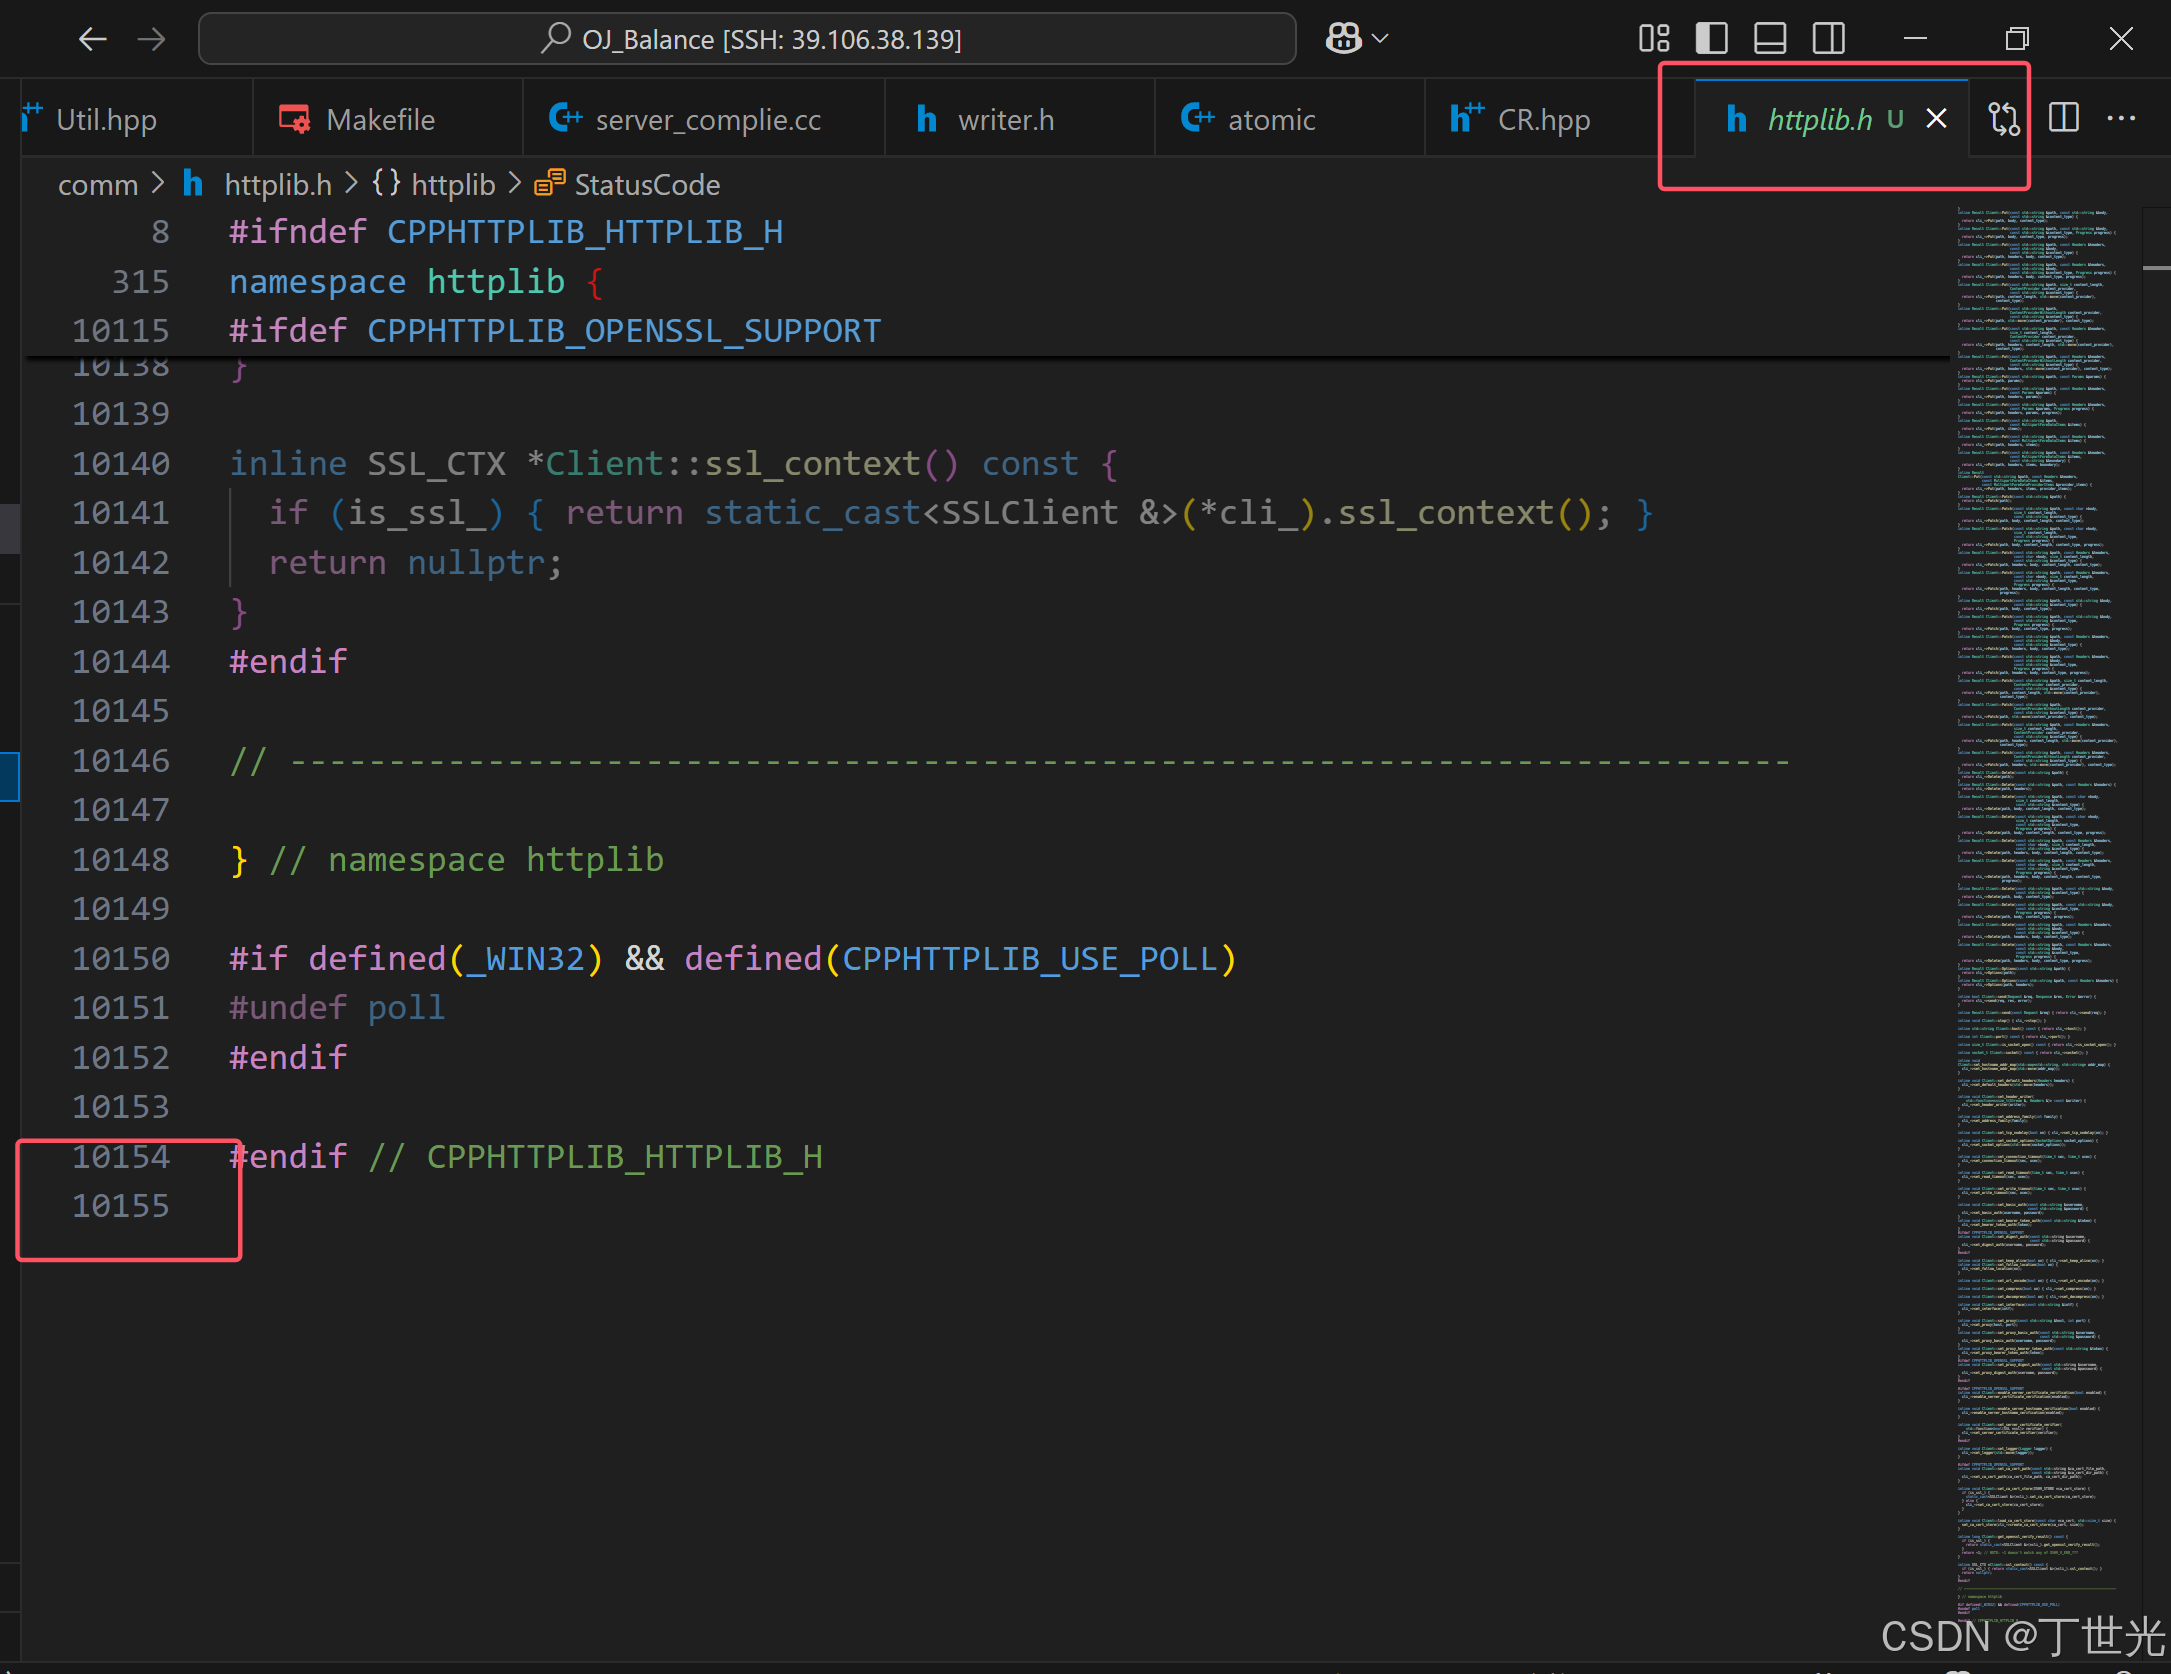
Task: Open More Actions ellipsis menu
Action: click(2120, 118)
